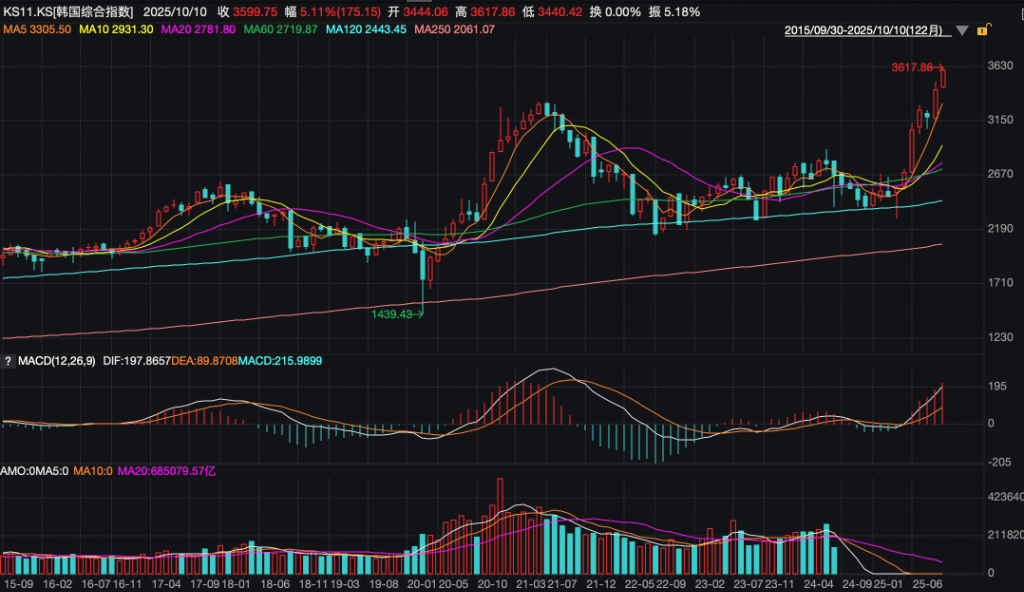Click the MA60 moving average label

coord(279,30)
